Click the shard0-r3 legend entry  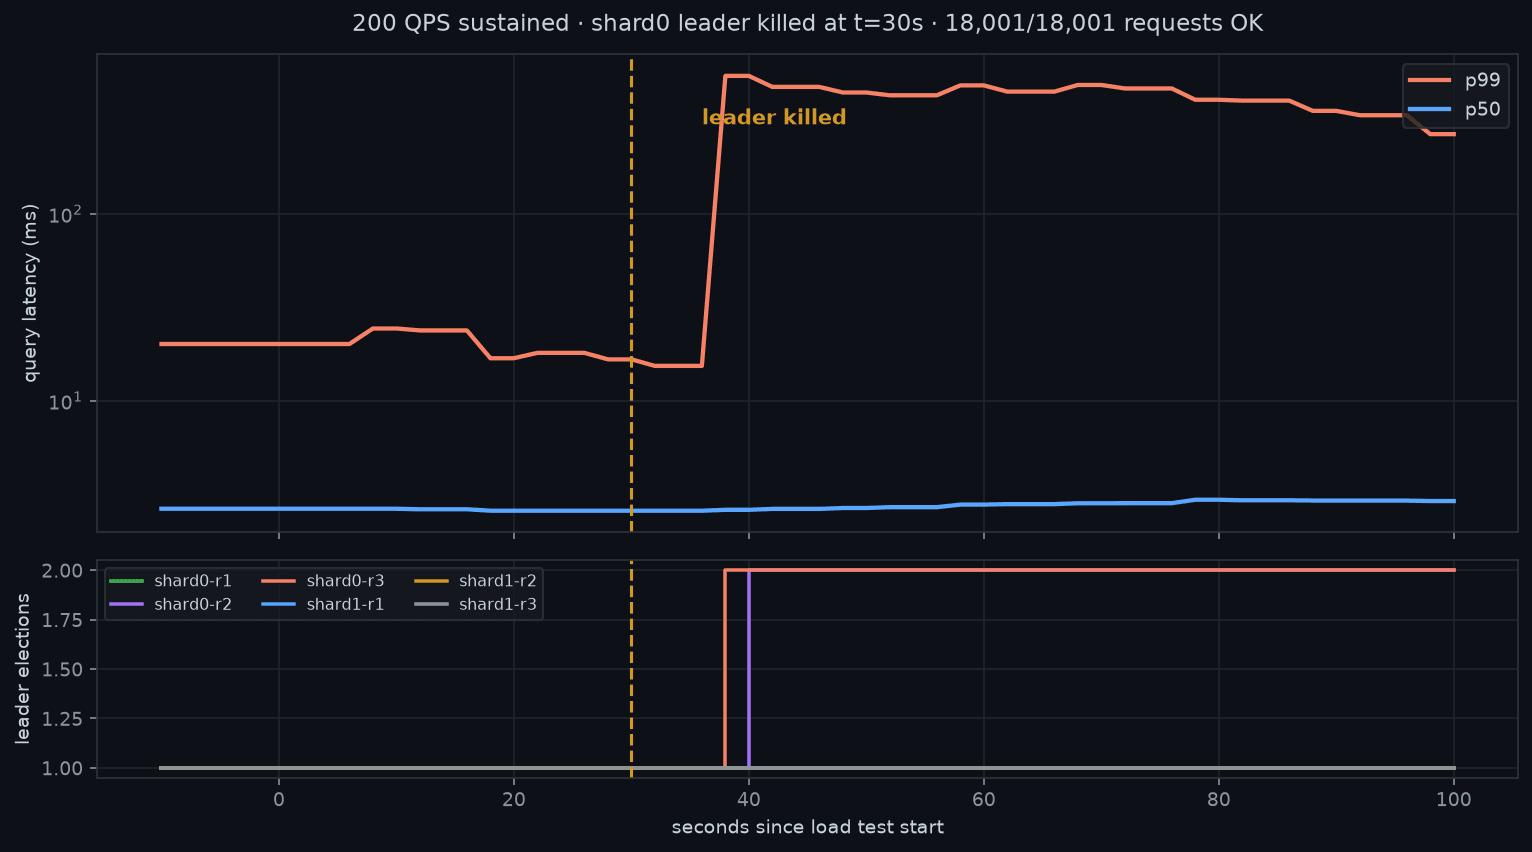pyautogui.click(x=323, y=581)
